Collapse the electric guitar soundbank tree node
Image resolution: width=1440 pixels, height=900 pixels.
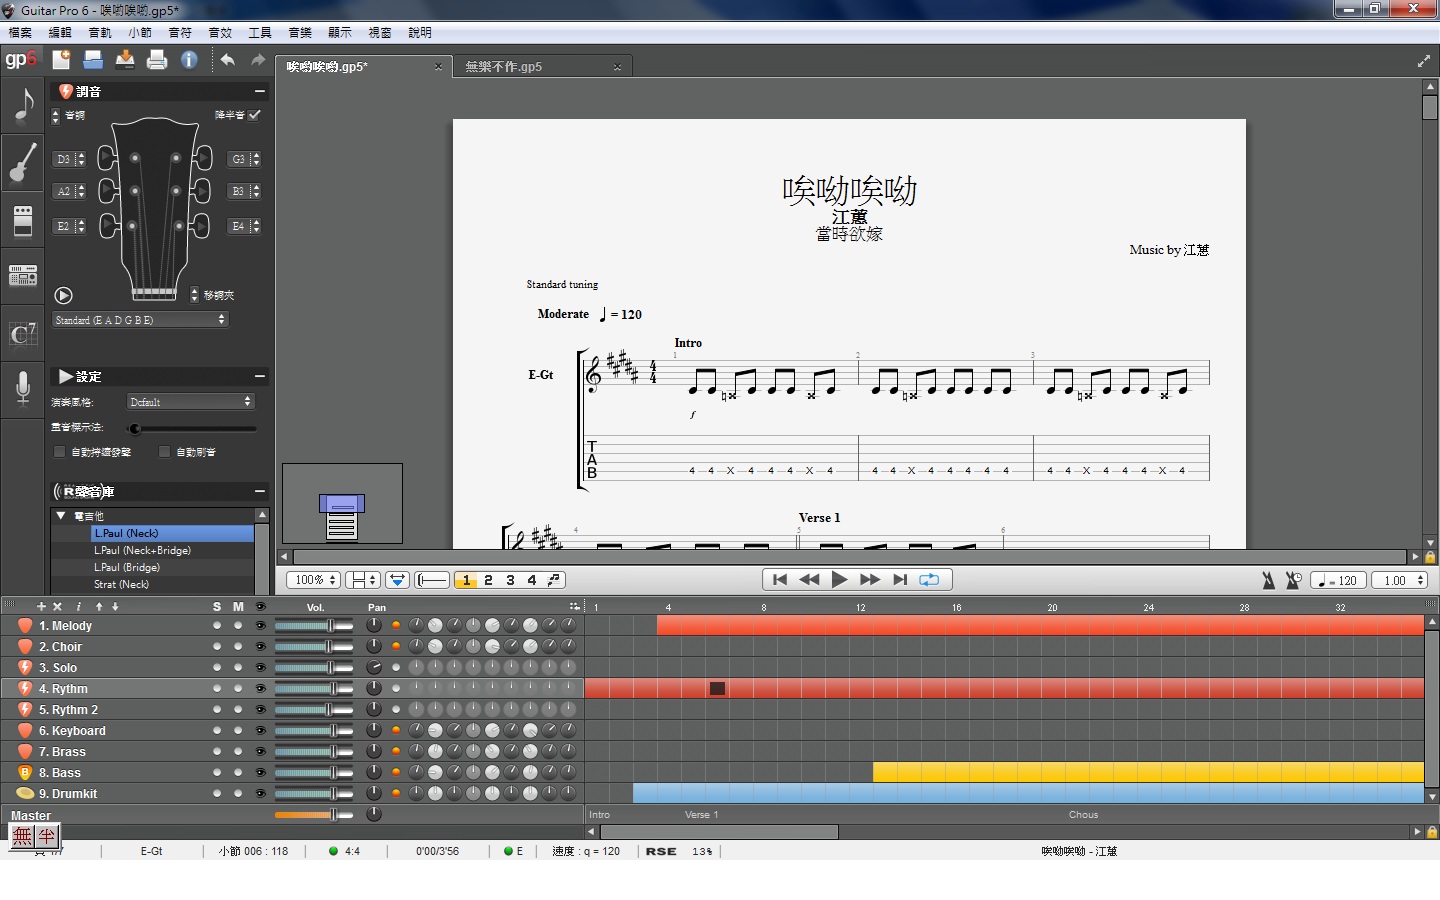[x=61, y=516]
